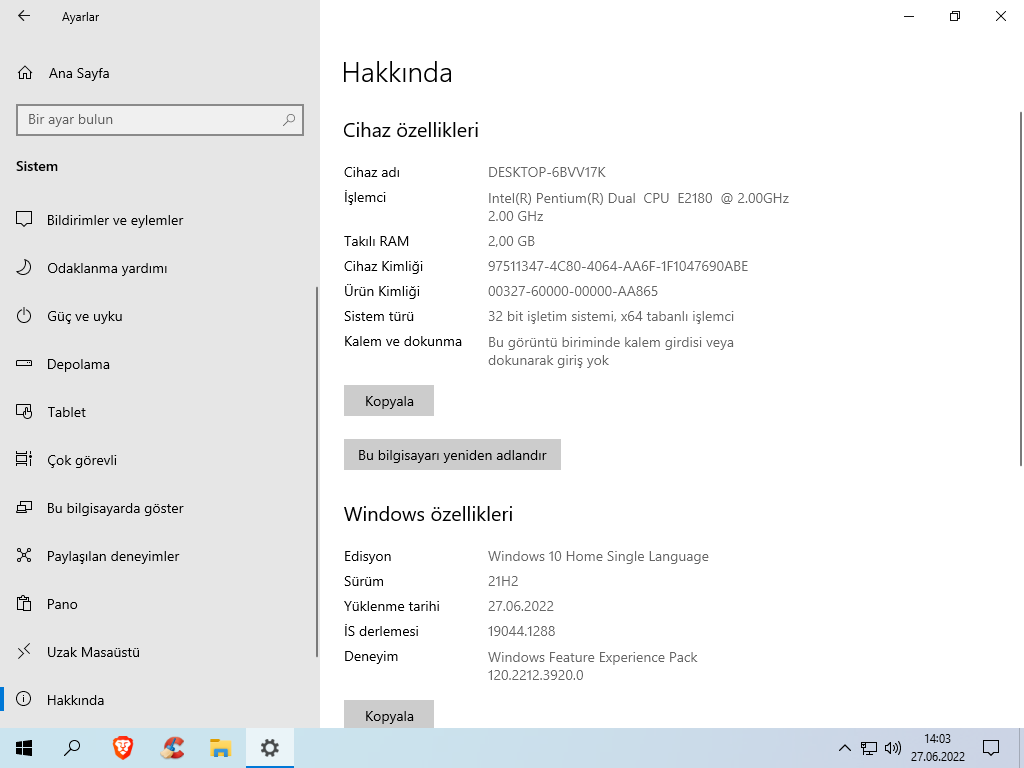Viewport: 1024px width, 768px height.
Task: Click the settings page vertical scrollbar
Action: (x=1021, y=289)
